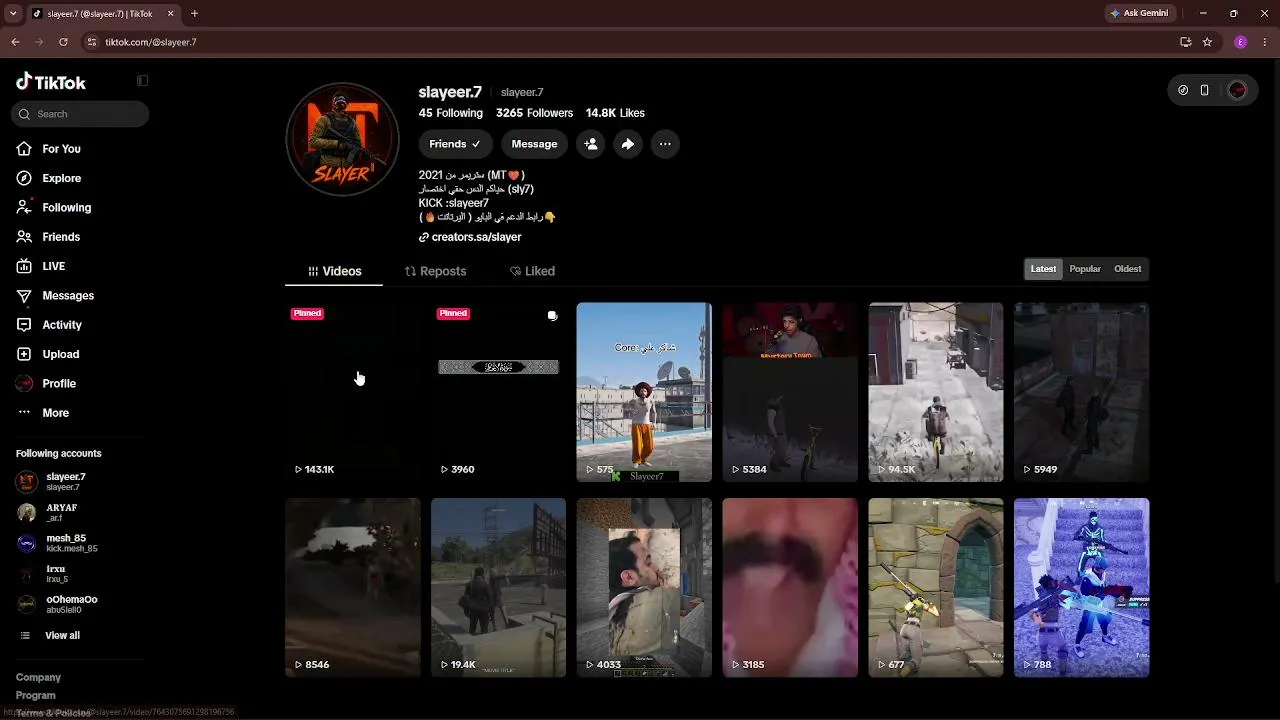Open the pinned video with 143.1K views
Image resolution: width=1280 pixels, height=720 pixels.
click(x=352, y=392)
